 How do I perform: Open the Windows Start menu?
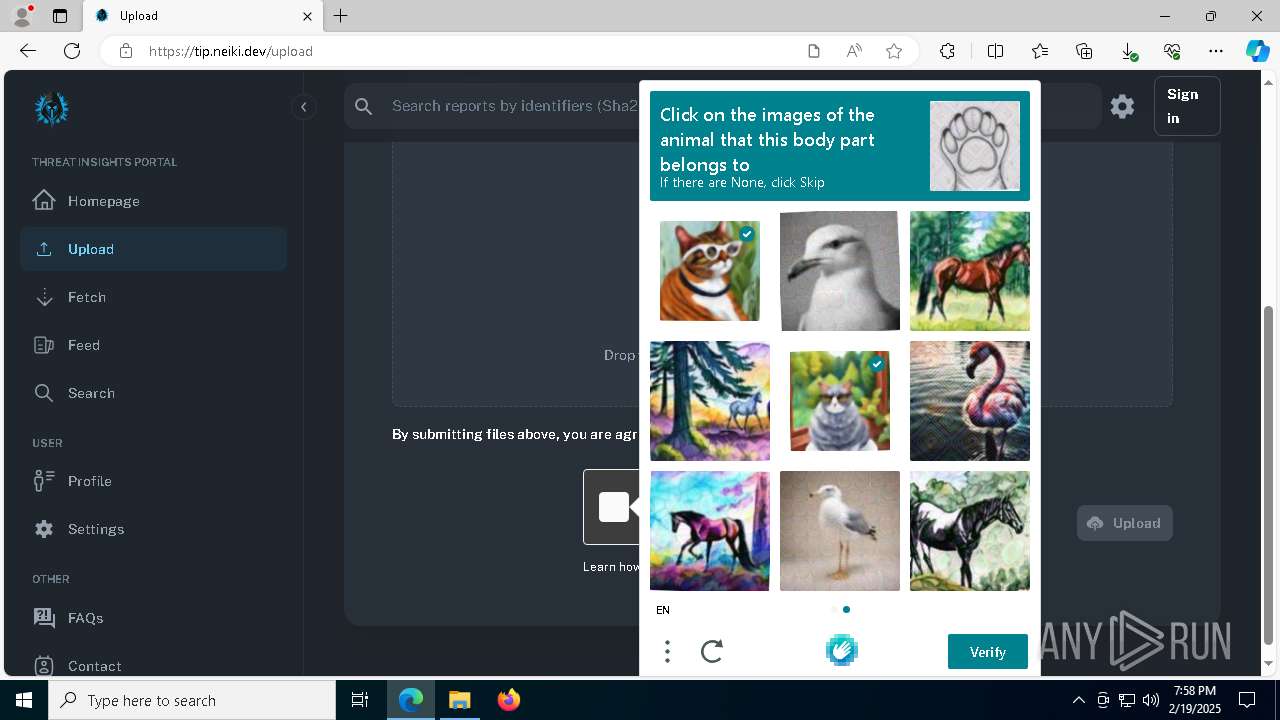pyautogui.click(x=24, y=700)
